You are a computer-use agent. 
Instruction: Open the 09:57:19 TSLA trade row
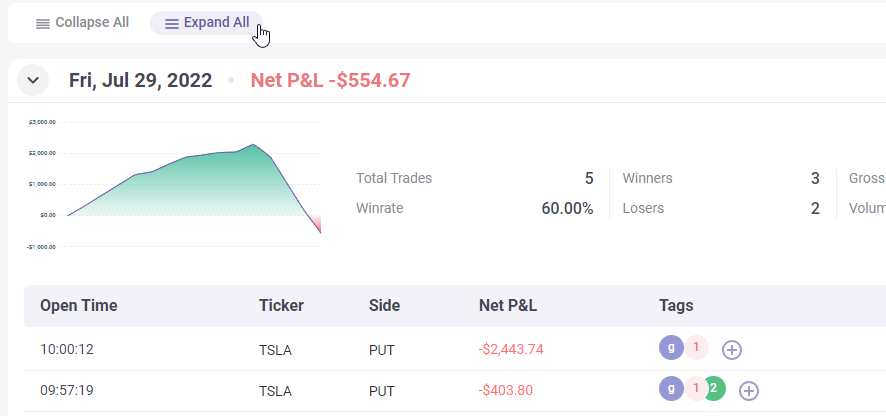(275, 392)
